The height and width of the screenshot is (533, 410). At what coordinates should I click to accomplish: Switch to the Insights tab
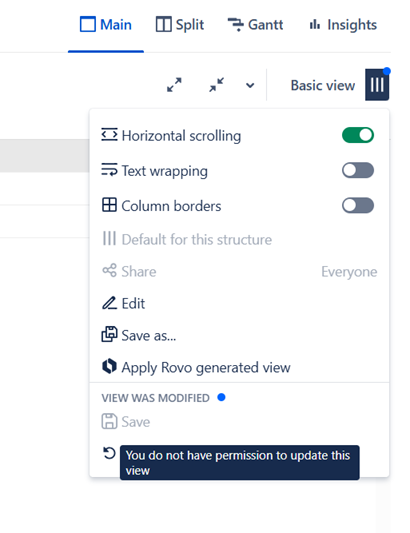pos(343,25)
